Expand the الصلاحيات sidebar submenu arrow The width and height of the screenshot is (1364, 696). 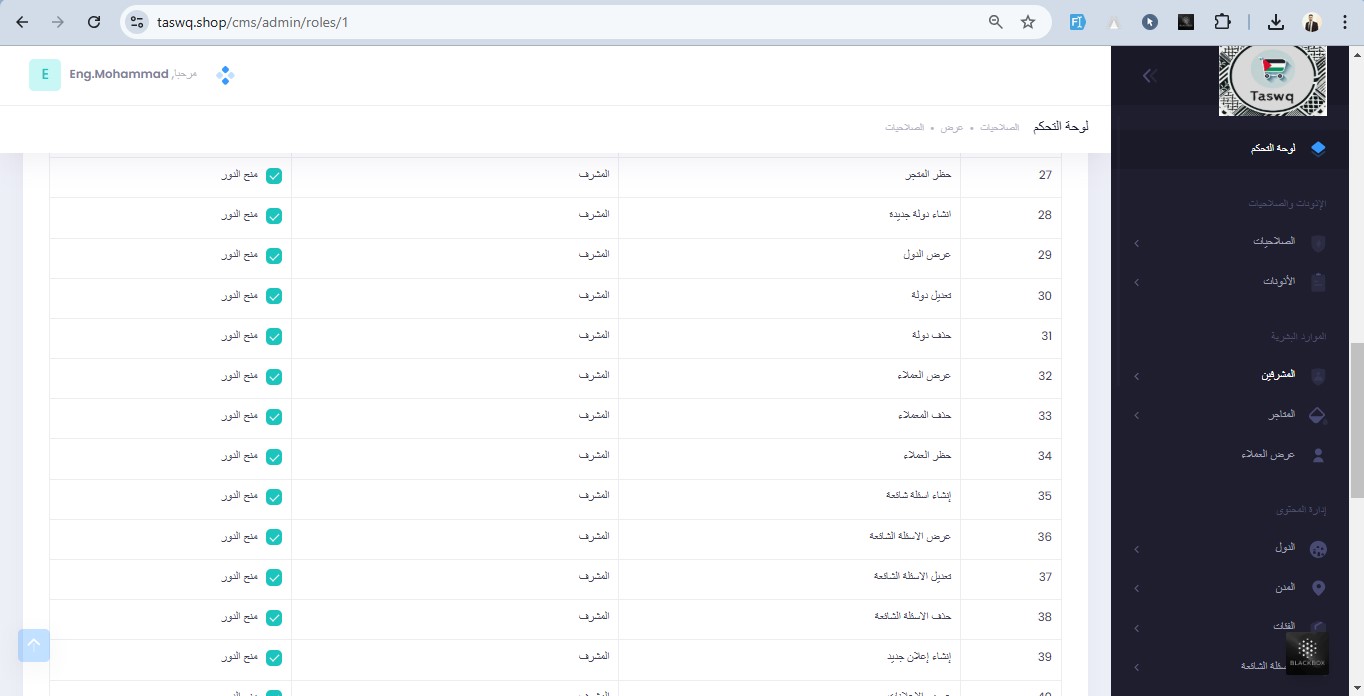pyautogui.click(x=1136, y=243)
